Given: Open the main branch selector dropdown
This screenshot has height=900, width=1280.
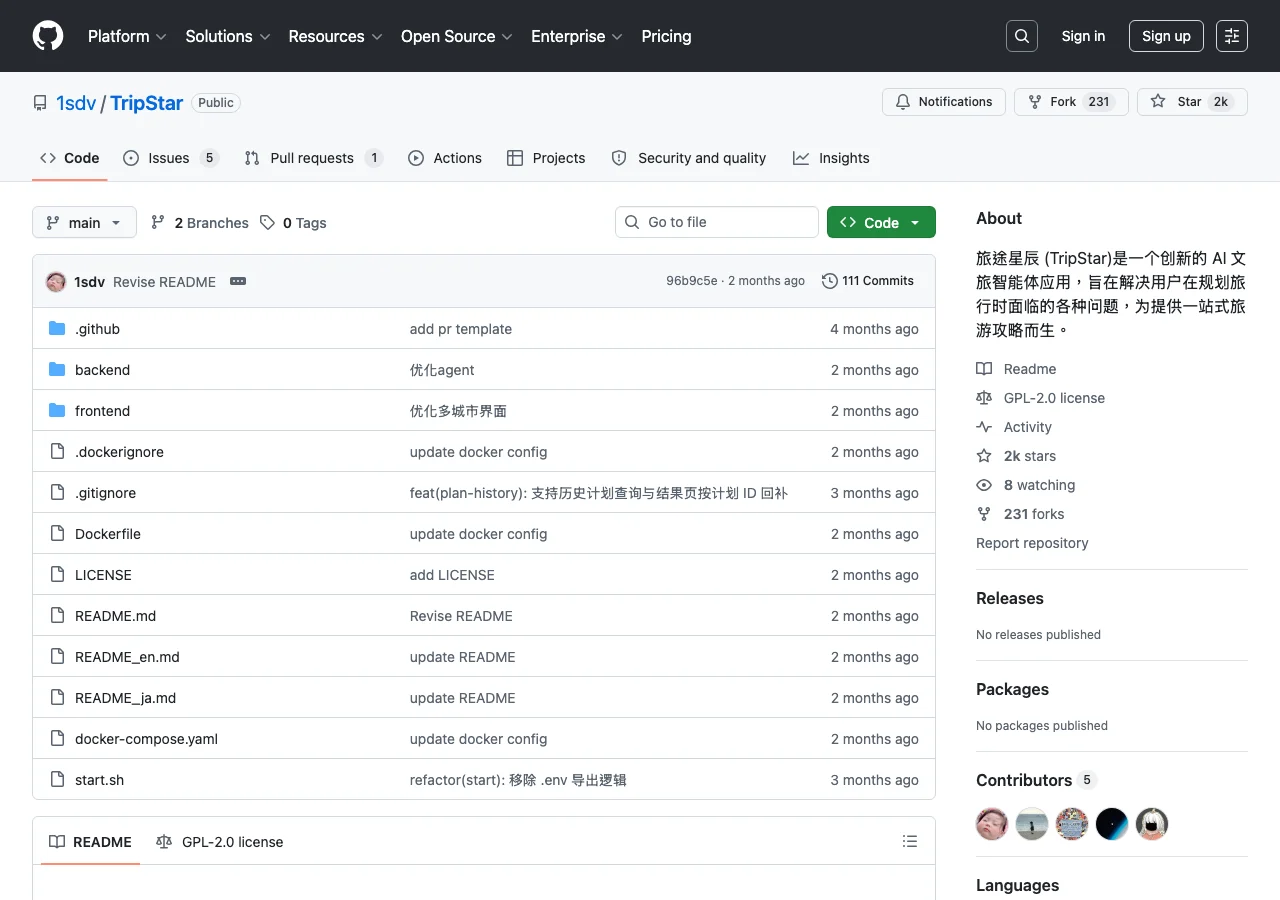Looking at the screenshot, I should click(x=84, y=222).
